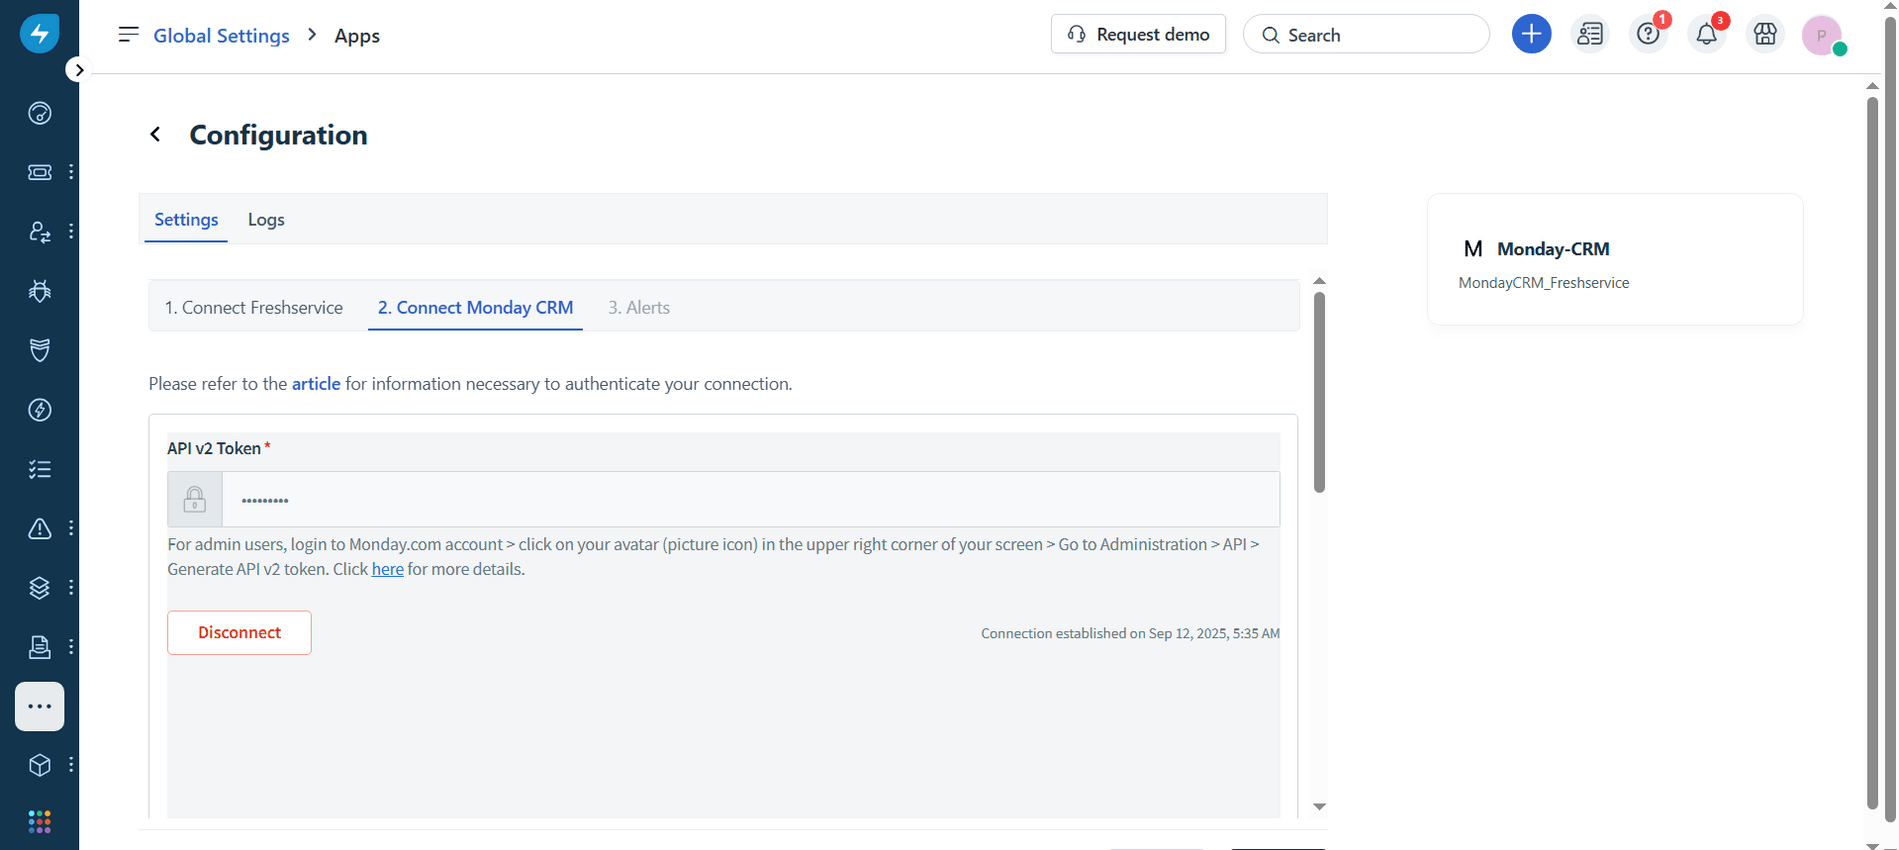Click the highlighted three-dots More icon
The width and height of the screenshot is (1899, 850).
40,707
